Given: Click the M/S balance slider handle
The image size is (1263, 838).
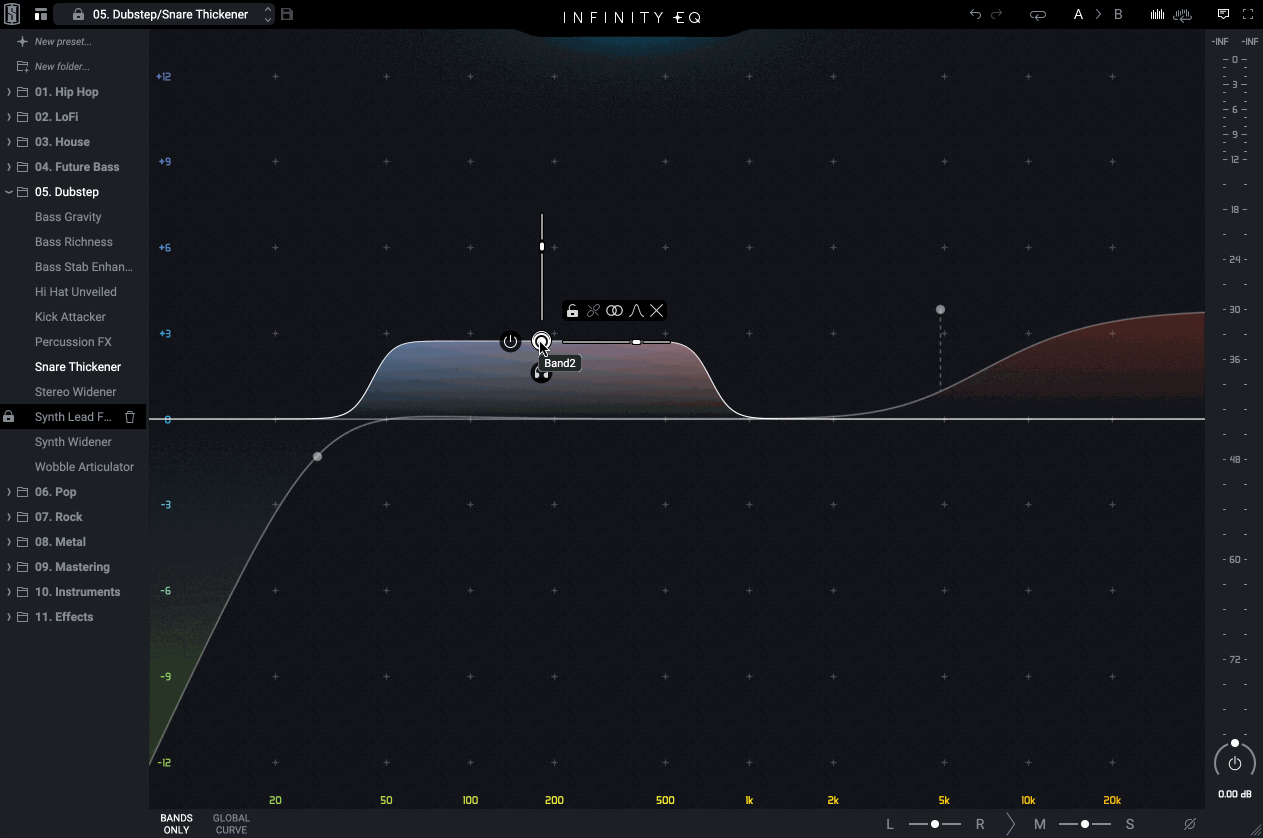Looking at the screenshot, I should pyautogui.click(x=1085, y=824).
